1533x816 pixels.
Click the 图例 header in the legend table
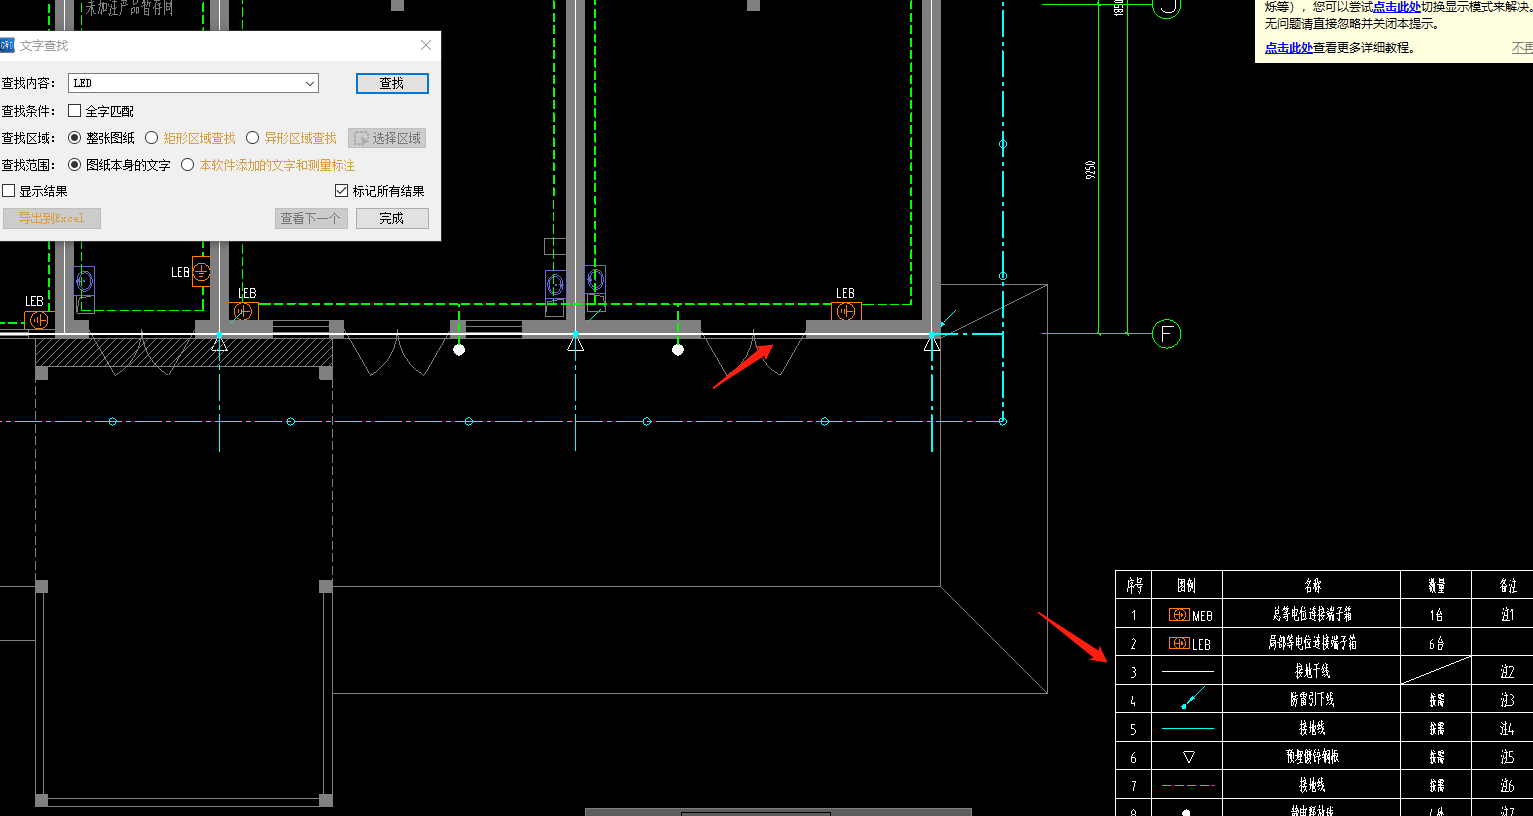[x=1187, y=586]
